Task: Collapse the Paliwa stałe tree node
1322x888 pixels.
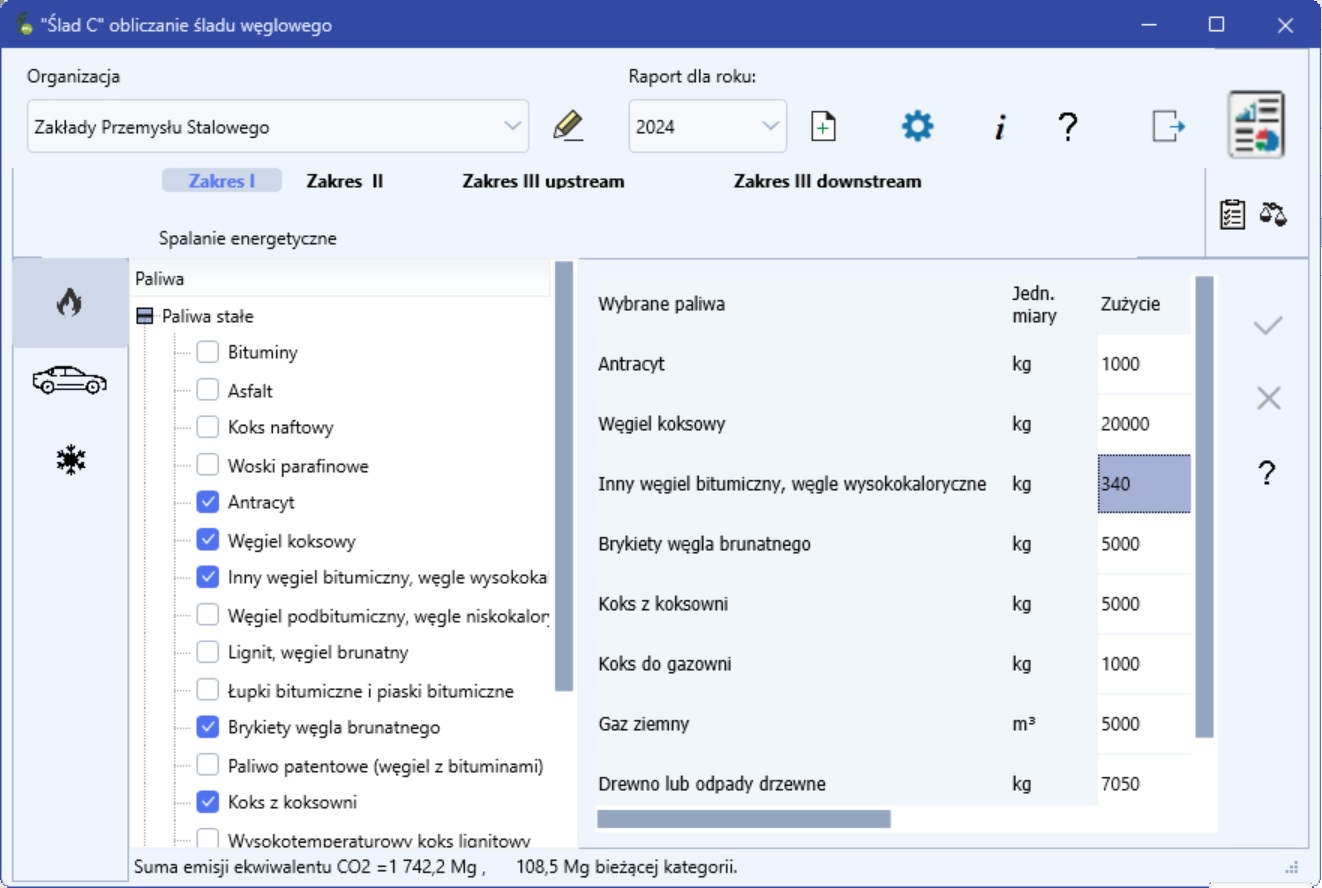Action: click(x=145, y=316)
